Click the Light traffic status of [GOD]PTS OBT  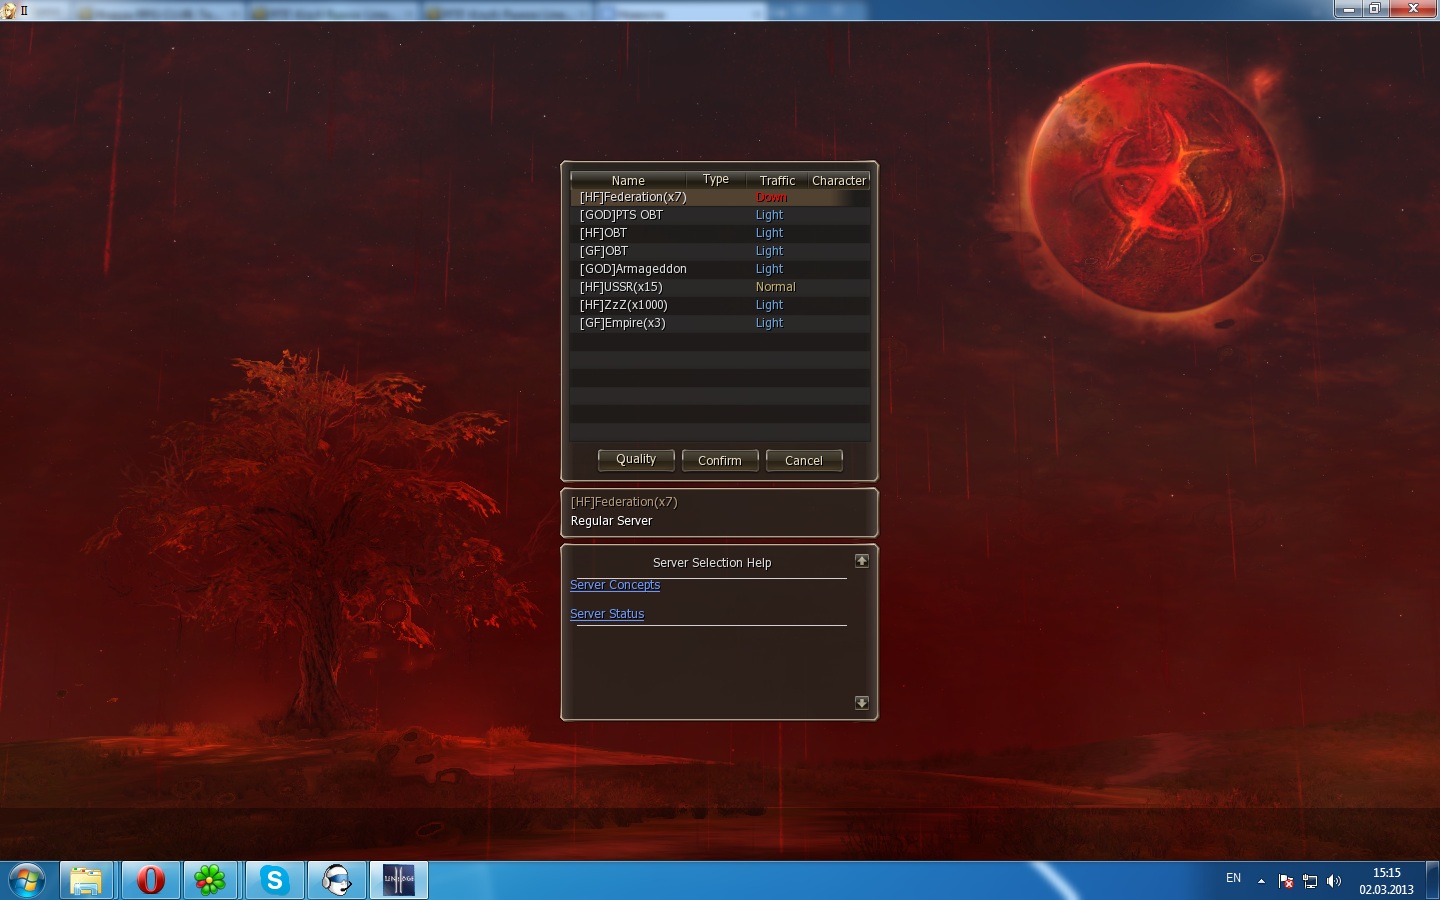point(769,215)
